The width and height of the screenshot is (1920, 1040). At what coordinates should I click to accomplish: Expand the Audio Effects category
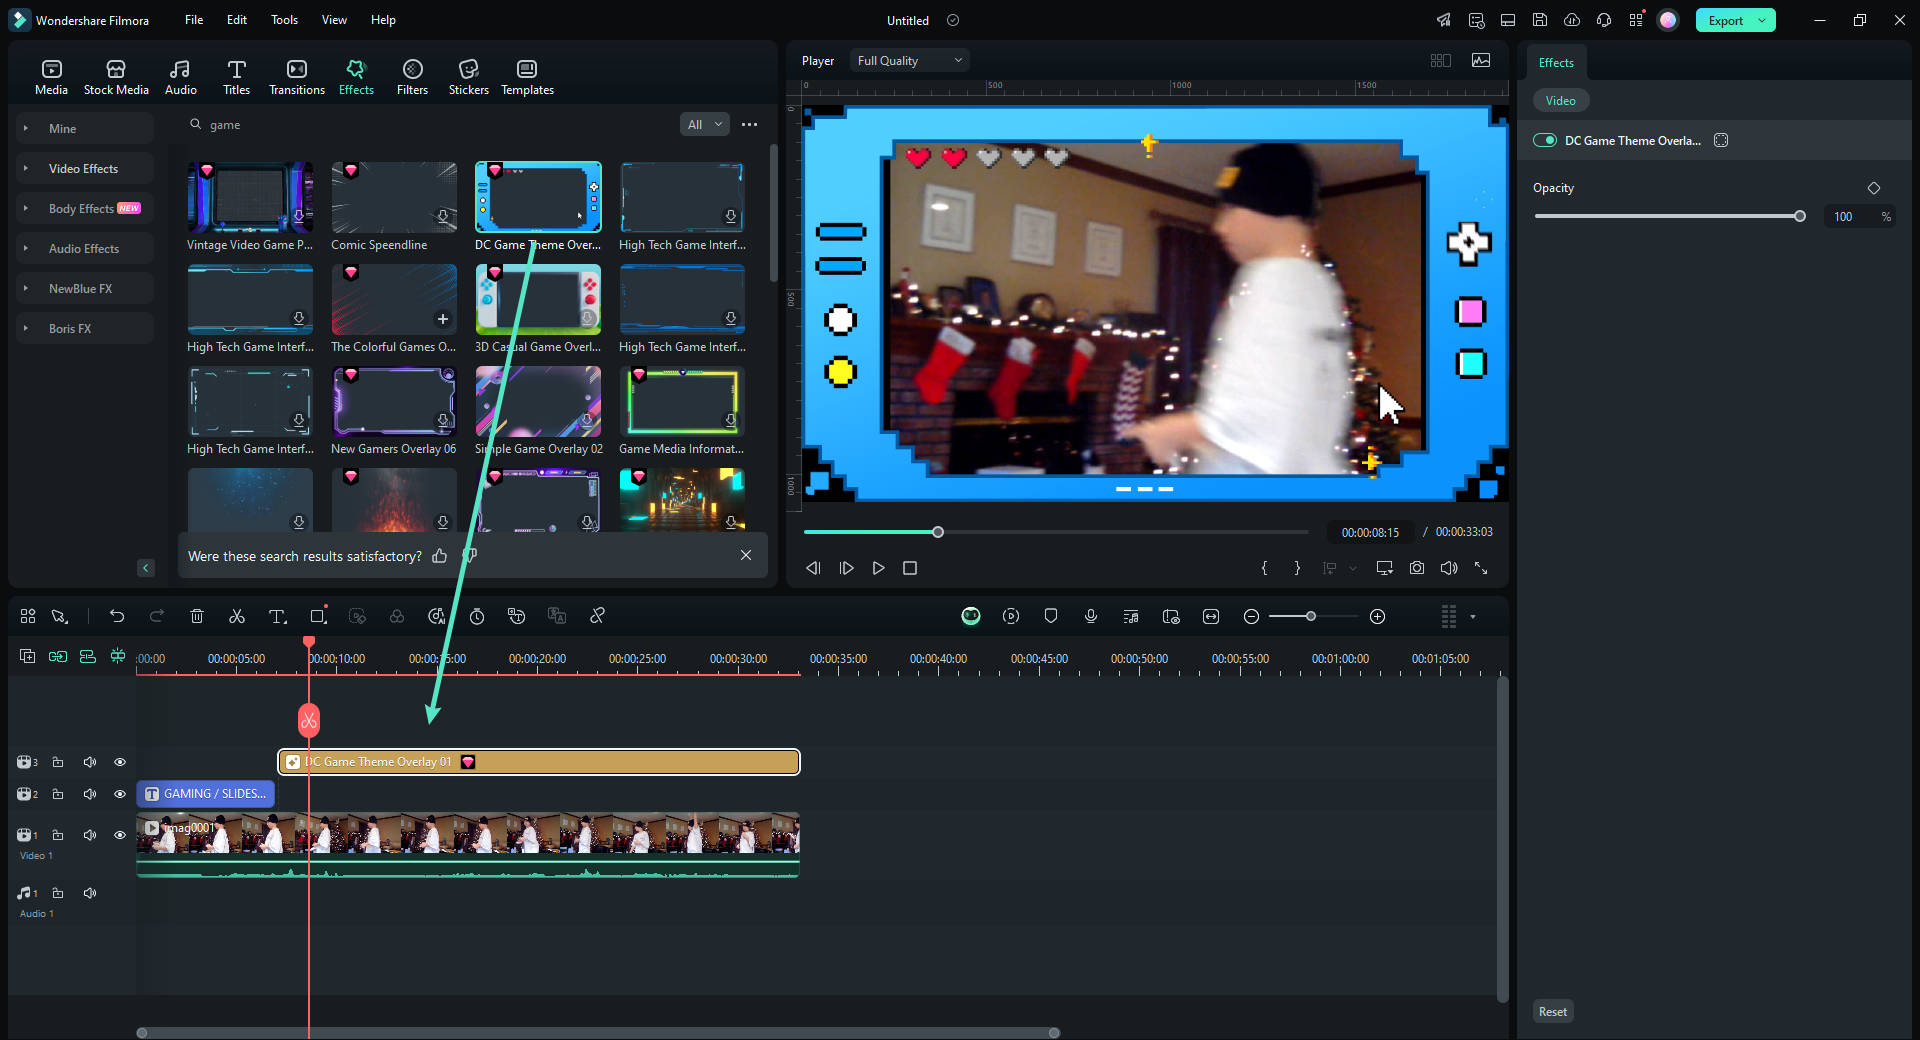(x=85, y=248)
